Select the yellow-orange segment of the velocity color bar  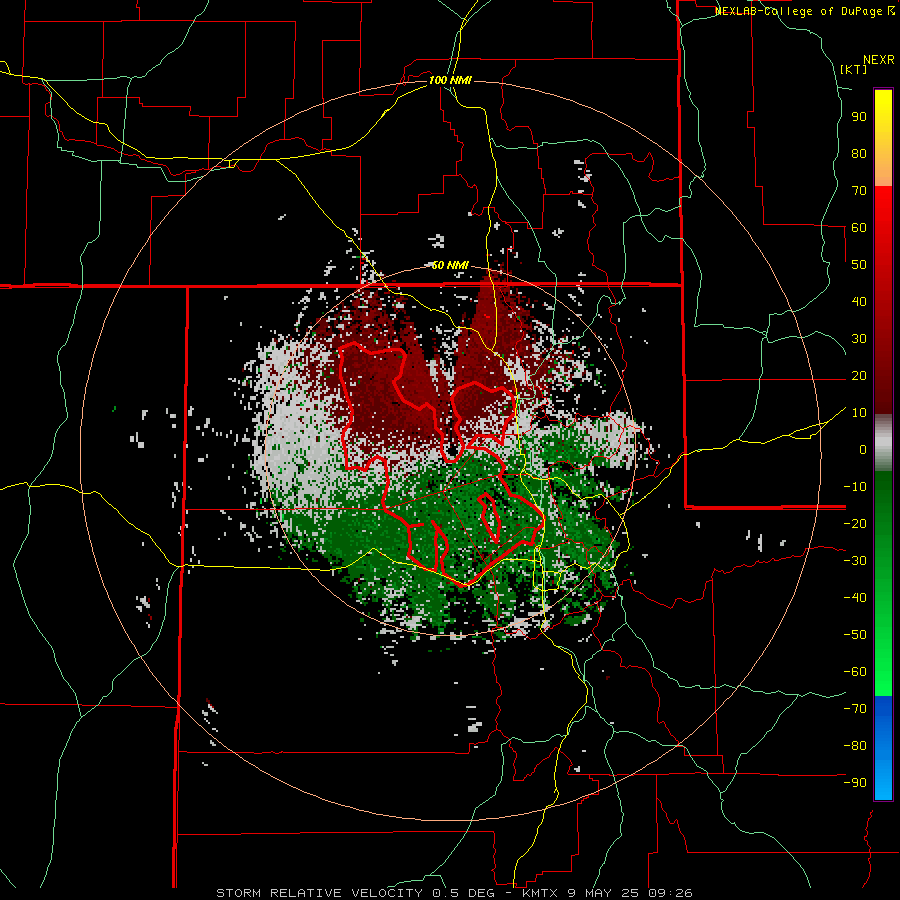883,138
